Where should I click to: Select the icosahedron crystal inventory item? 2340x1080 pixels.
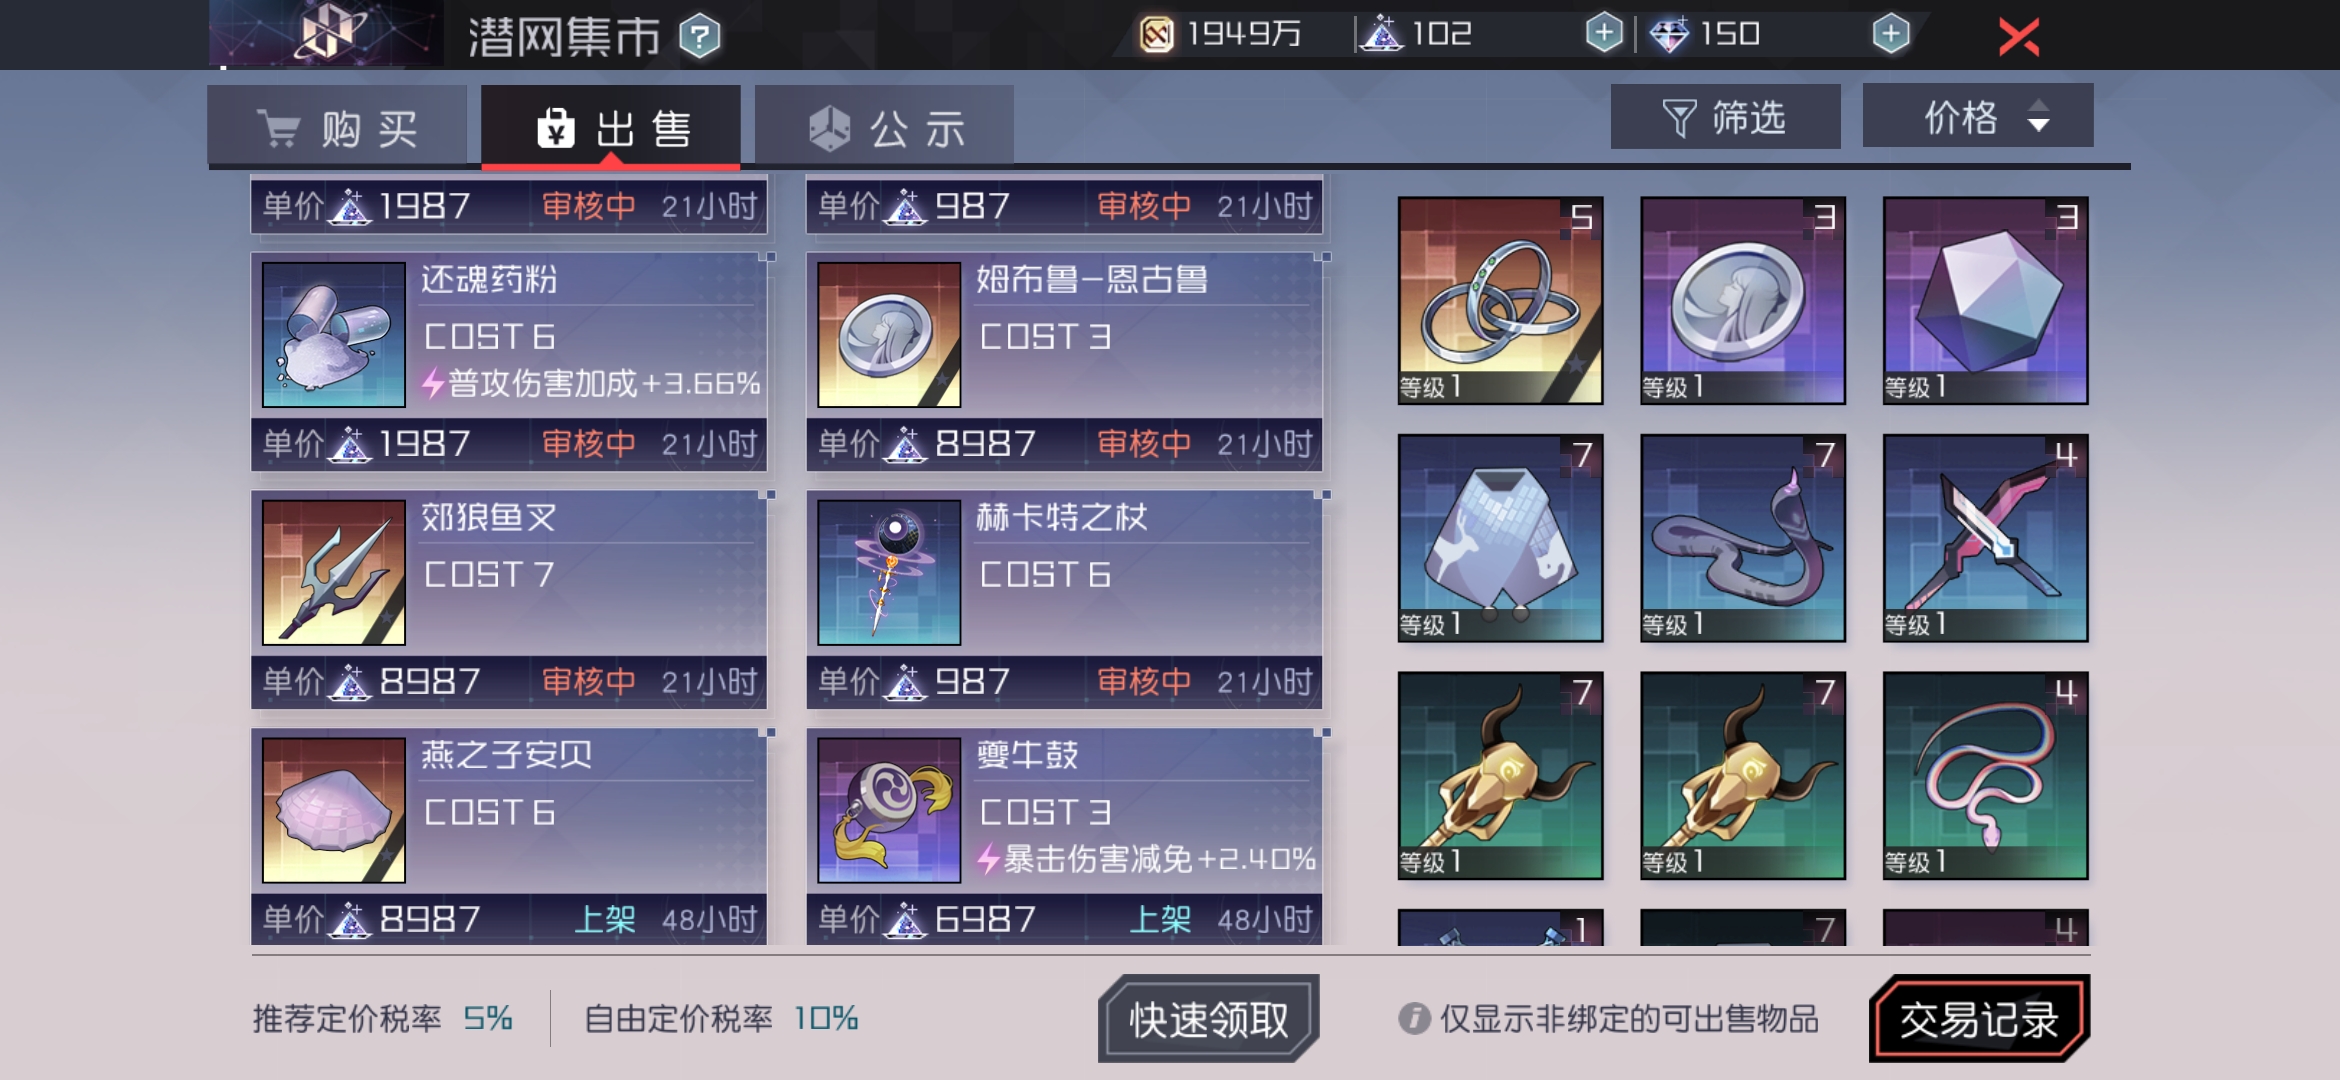(x=1985, y=300)
